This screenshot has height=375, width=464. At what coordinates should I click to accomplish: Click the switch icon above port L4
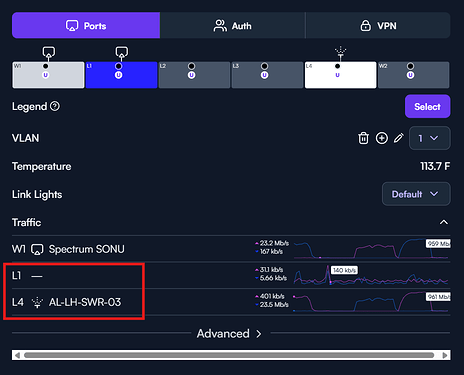340,52
